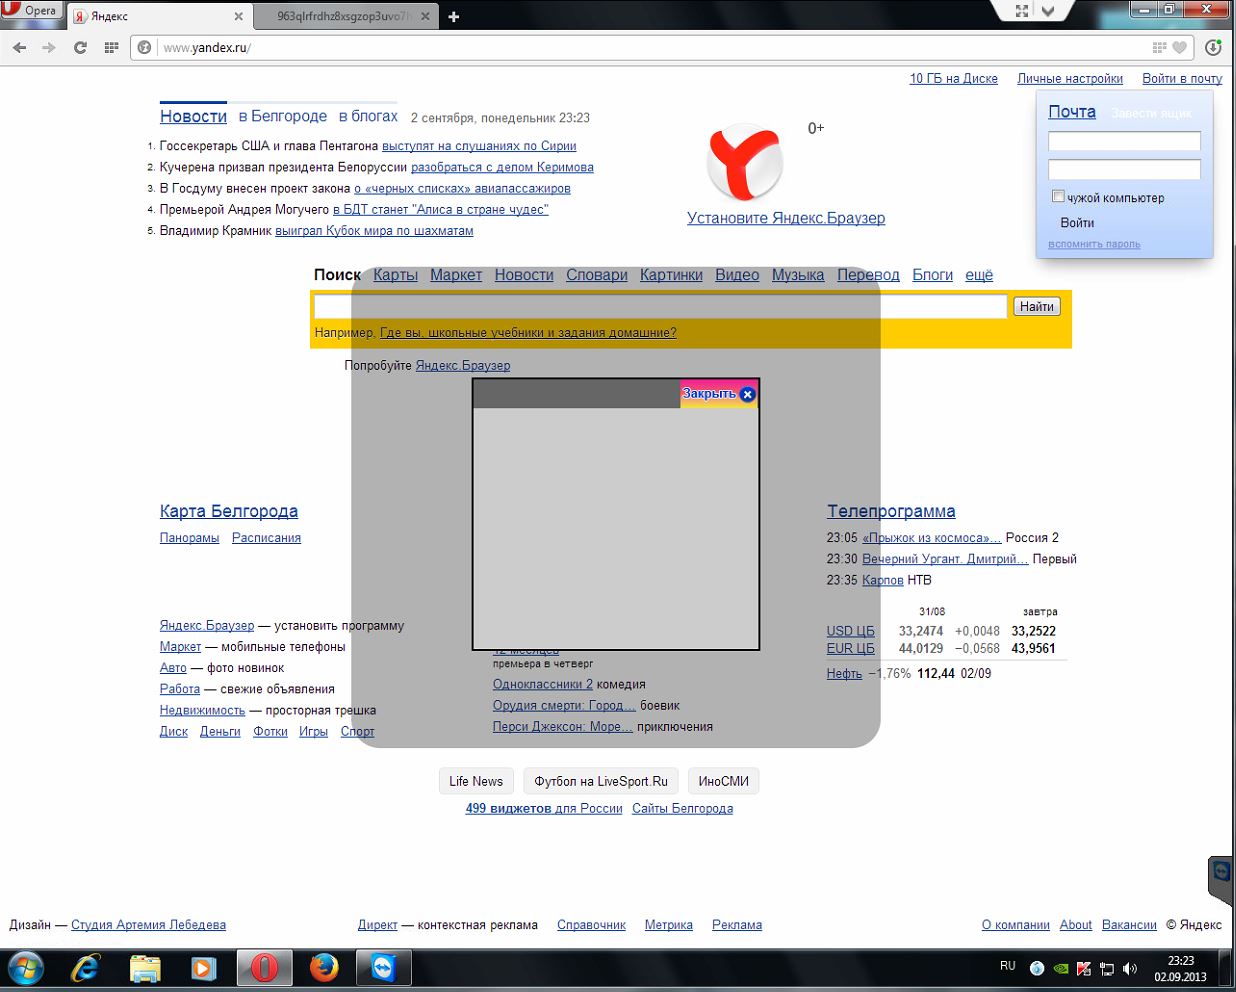Screen dimensions: 1236x992
Task: Open the Телепрограмма heading link
Action: click(x=891, y=511)
